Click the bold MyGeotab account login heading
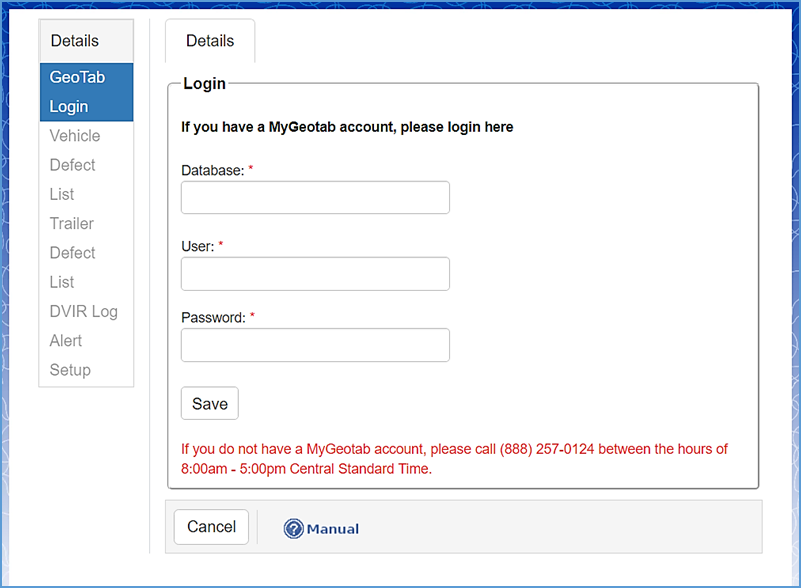 [x=347, y=127]
